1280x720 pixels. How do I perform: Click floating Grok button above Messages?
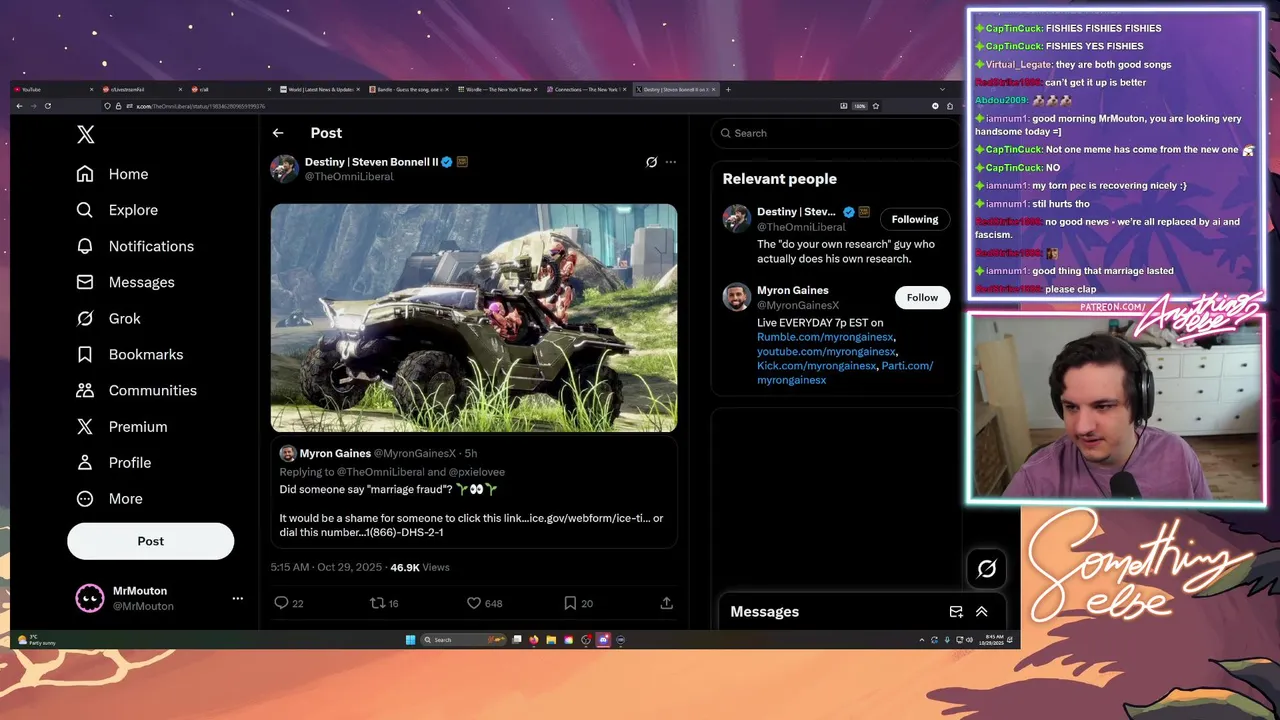pyautogui.click(x=986, y=568)
